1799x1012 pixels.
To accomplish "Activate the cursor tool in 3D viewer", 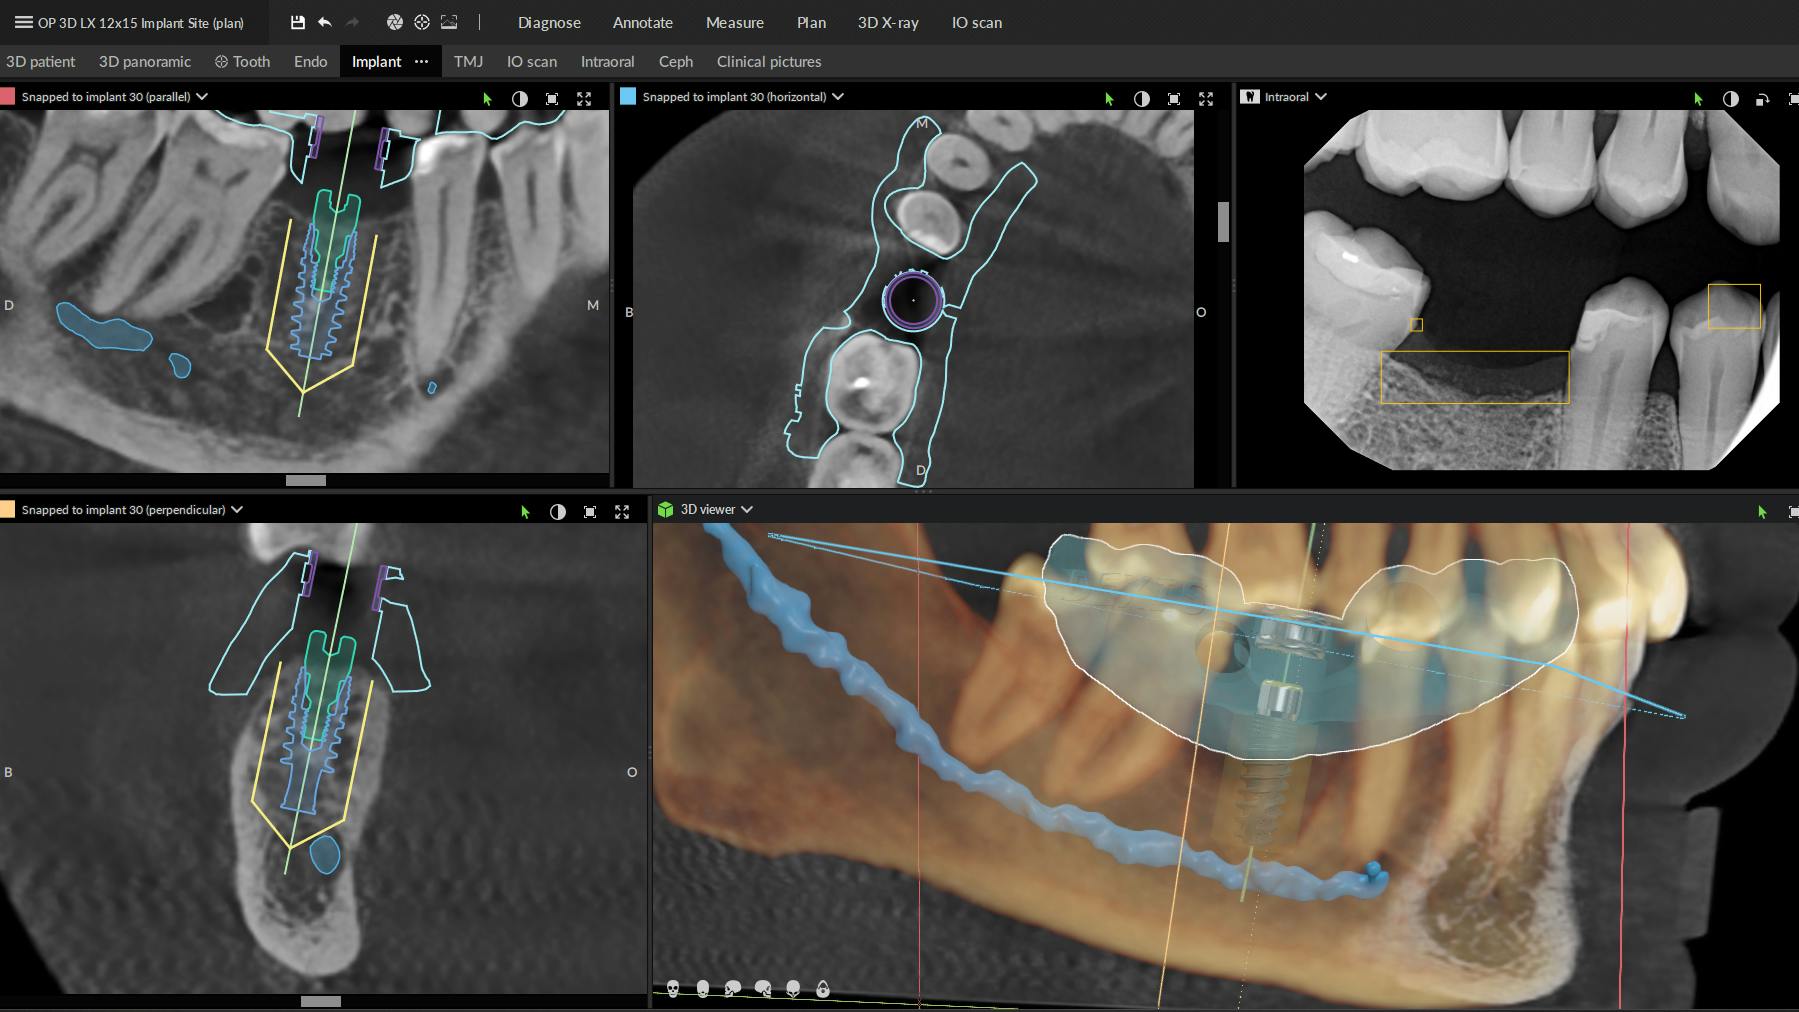I will coord(1761,511).
